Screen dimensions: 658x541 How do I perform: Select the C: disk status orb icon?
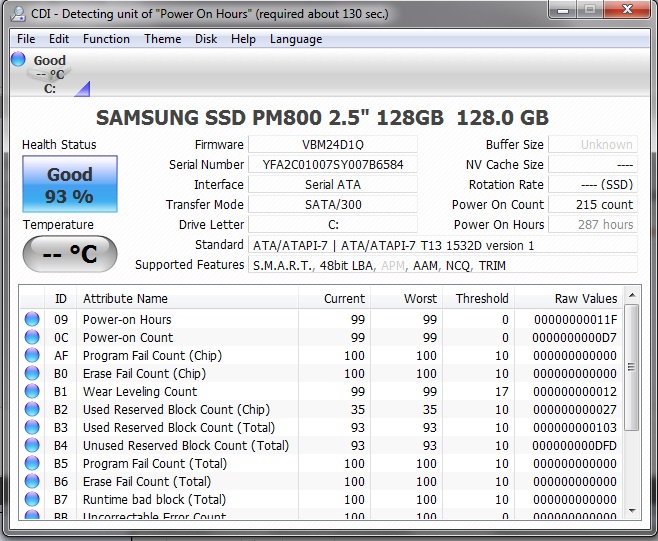coord(18,60)
